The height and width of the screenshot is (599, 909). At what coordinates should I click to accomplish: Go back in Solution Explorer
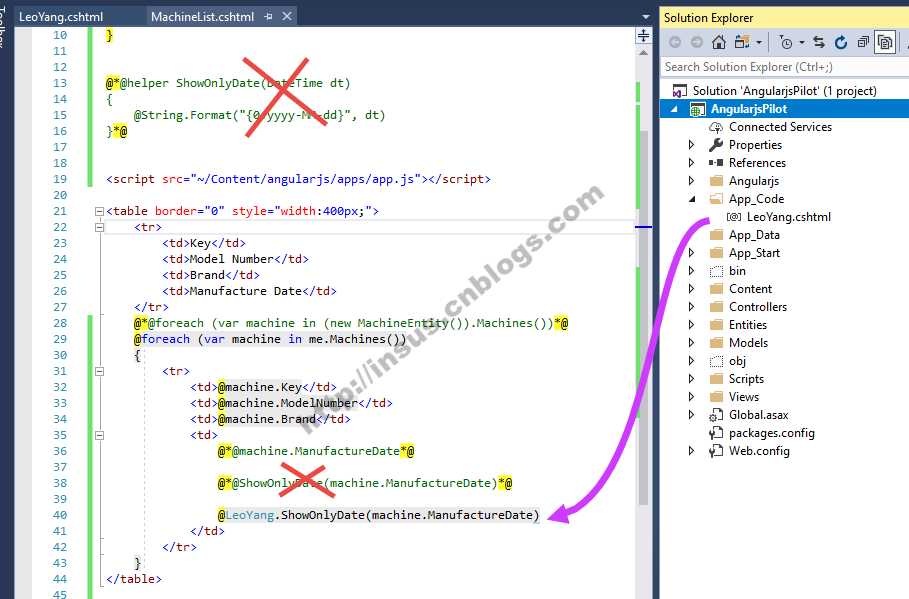[675, 42]
